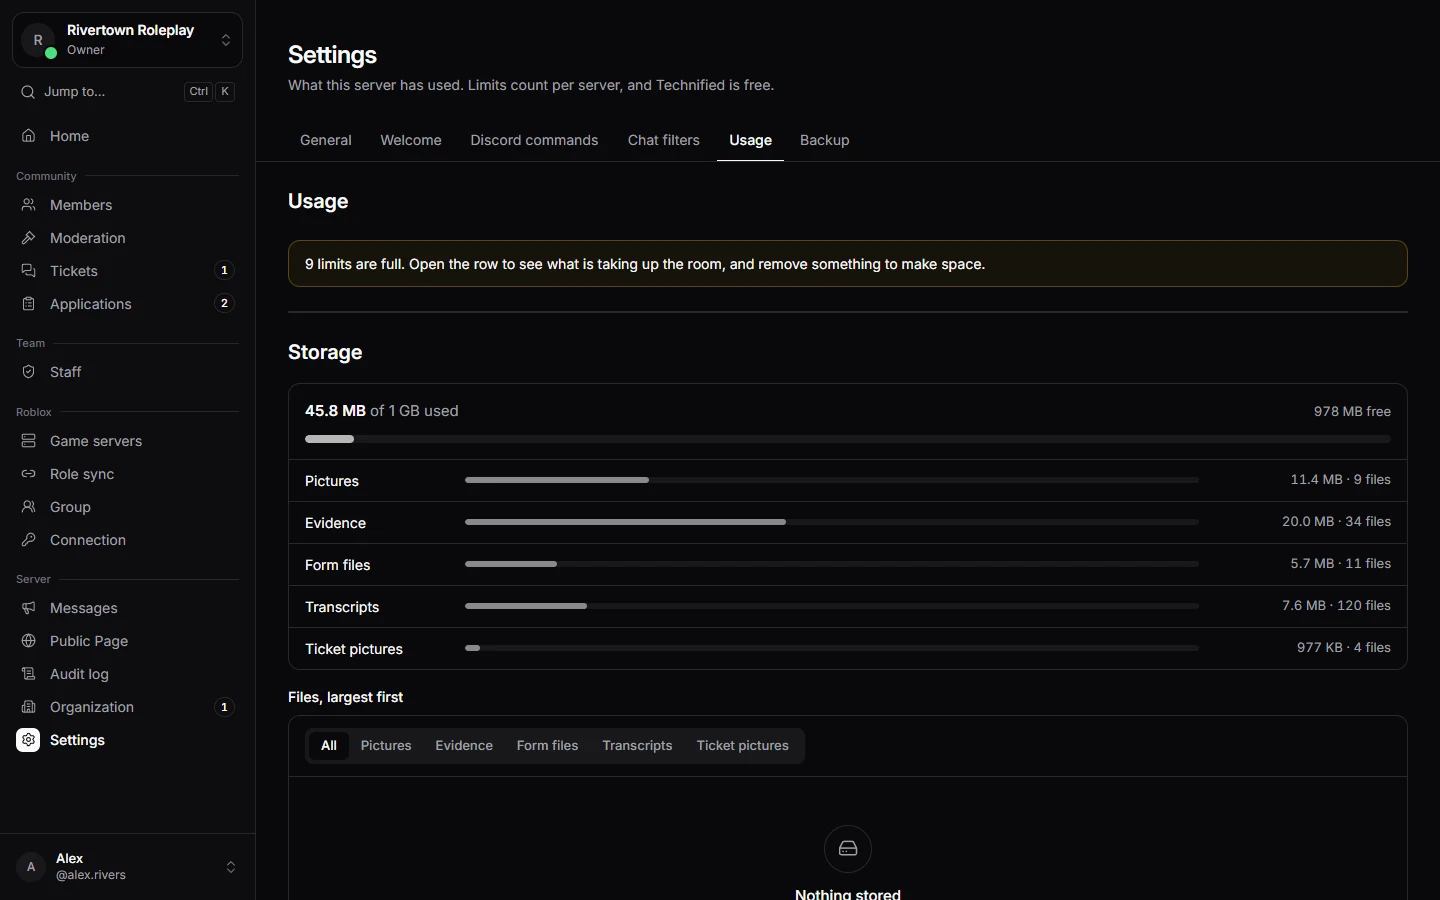Click the Public Page globe icon
Screen dimensions: 1440x900
[x=29, y=641]
